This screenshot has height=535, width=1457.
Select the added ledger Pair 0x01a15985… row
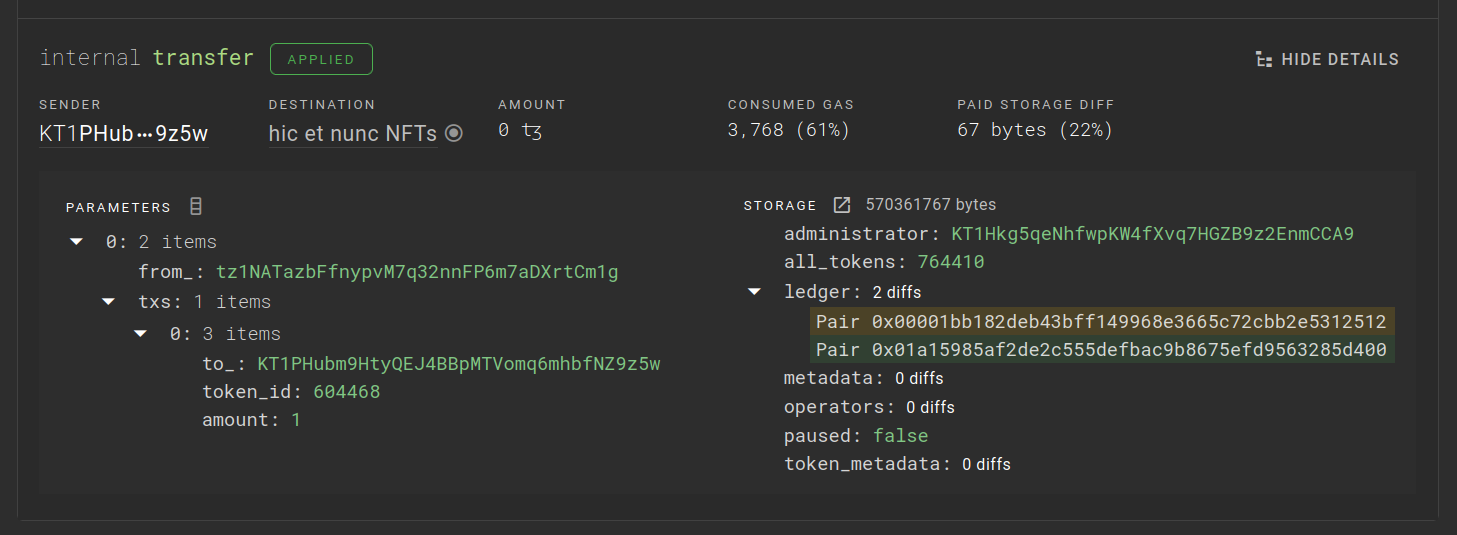pos(1100,350)
